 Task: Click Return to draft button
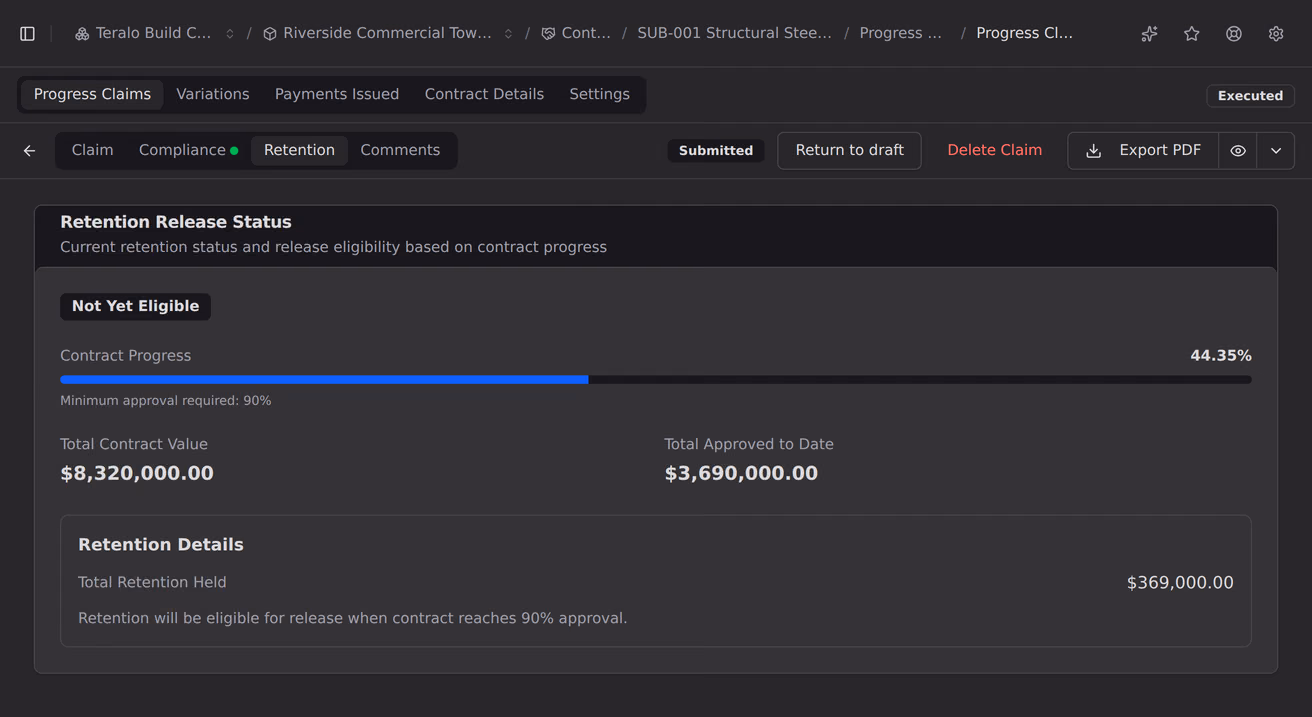(849, 151)
